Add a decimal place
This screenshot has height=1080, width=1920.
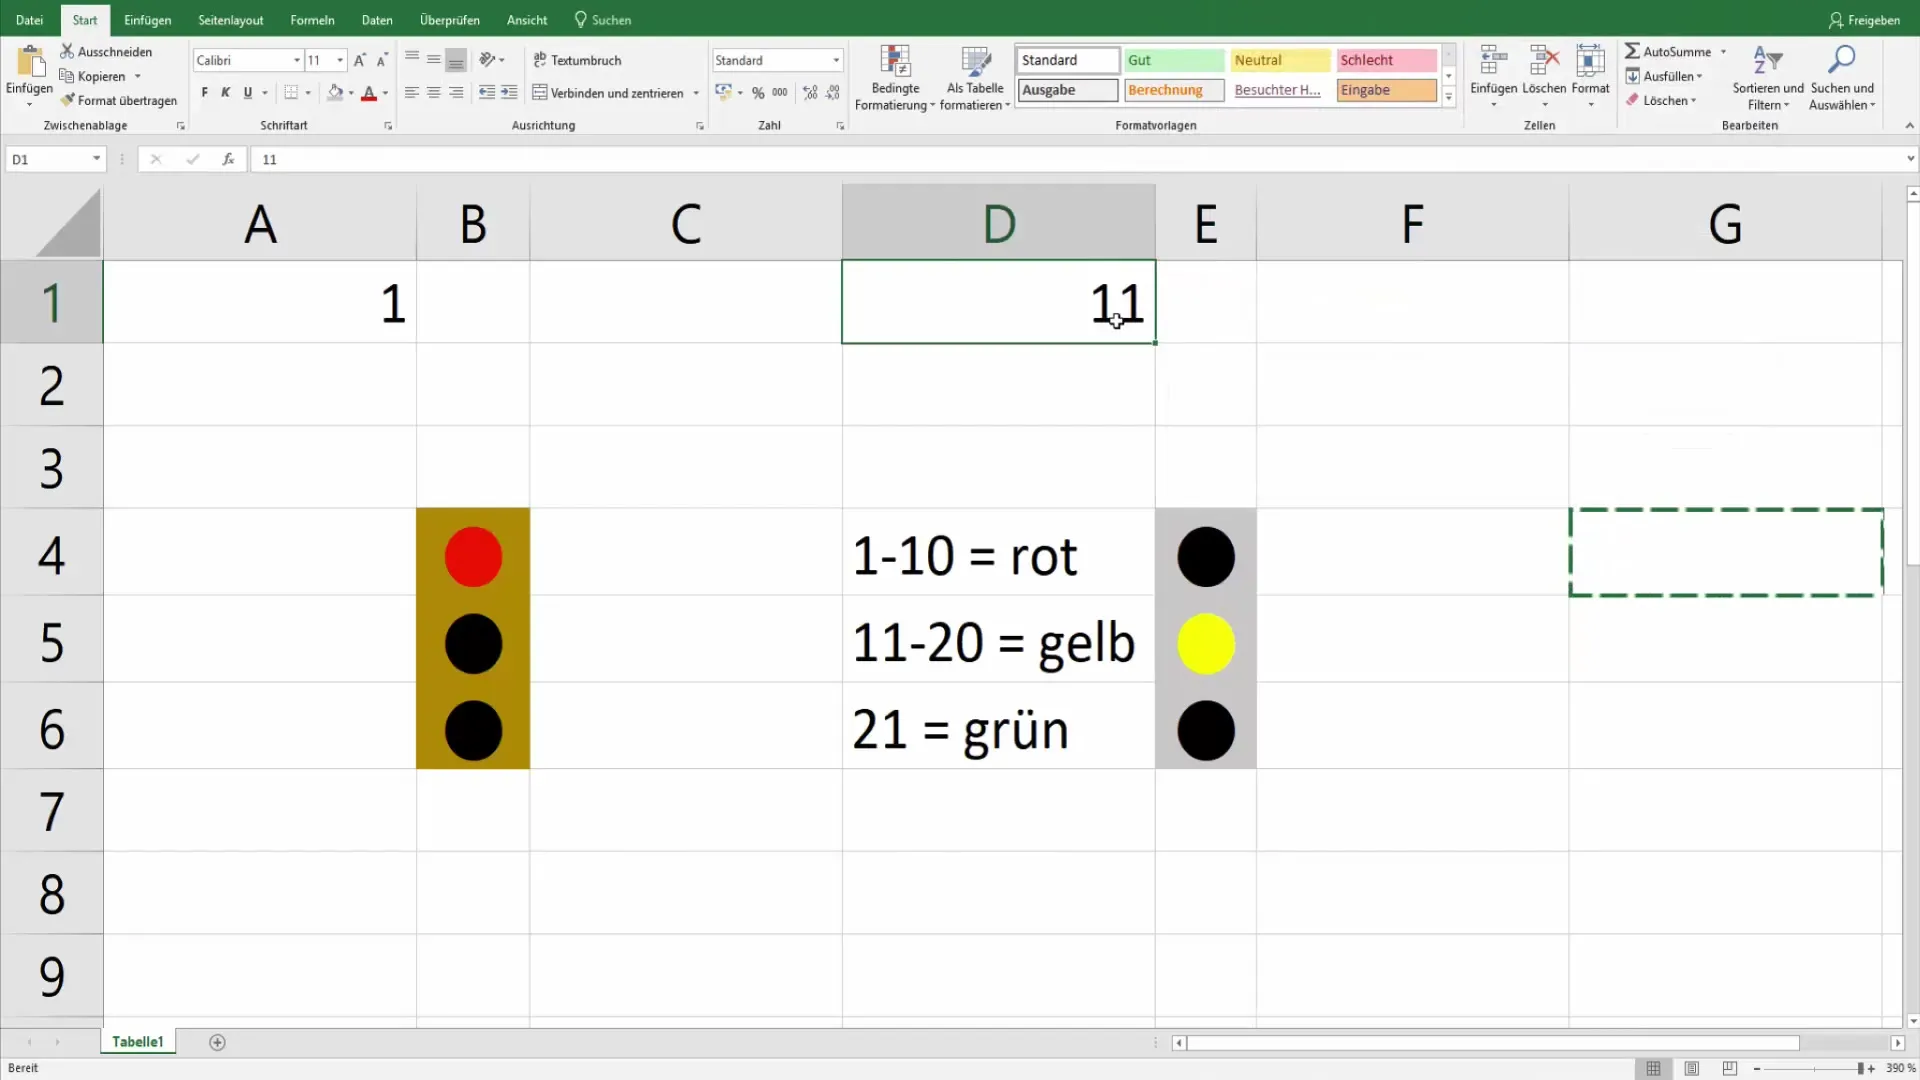(x=810, y=93)
